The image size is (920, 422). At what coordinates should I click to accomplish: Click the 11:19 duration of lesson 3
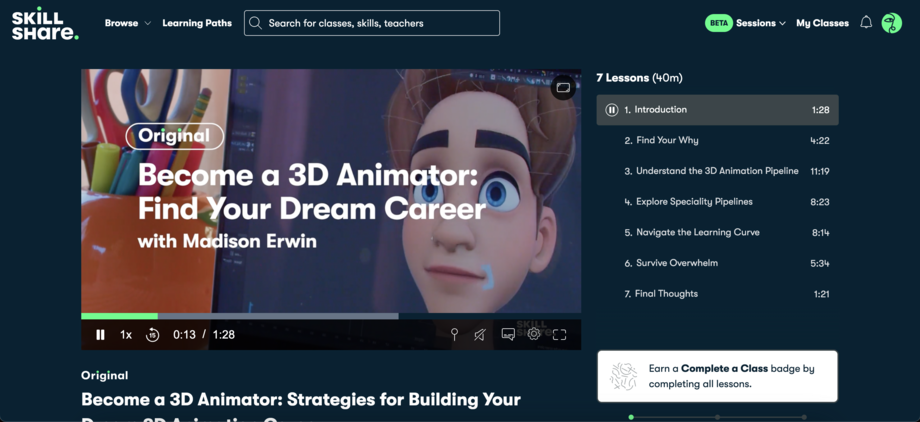(x=818, y=171)
